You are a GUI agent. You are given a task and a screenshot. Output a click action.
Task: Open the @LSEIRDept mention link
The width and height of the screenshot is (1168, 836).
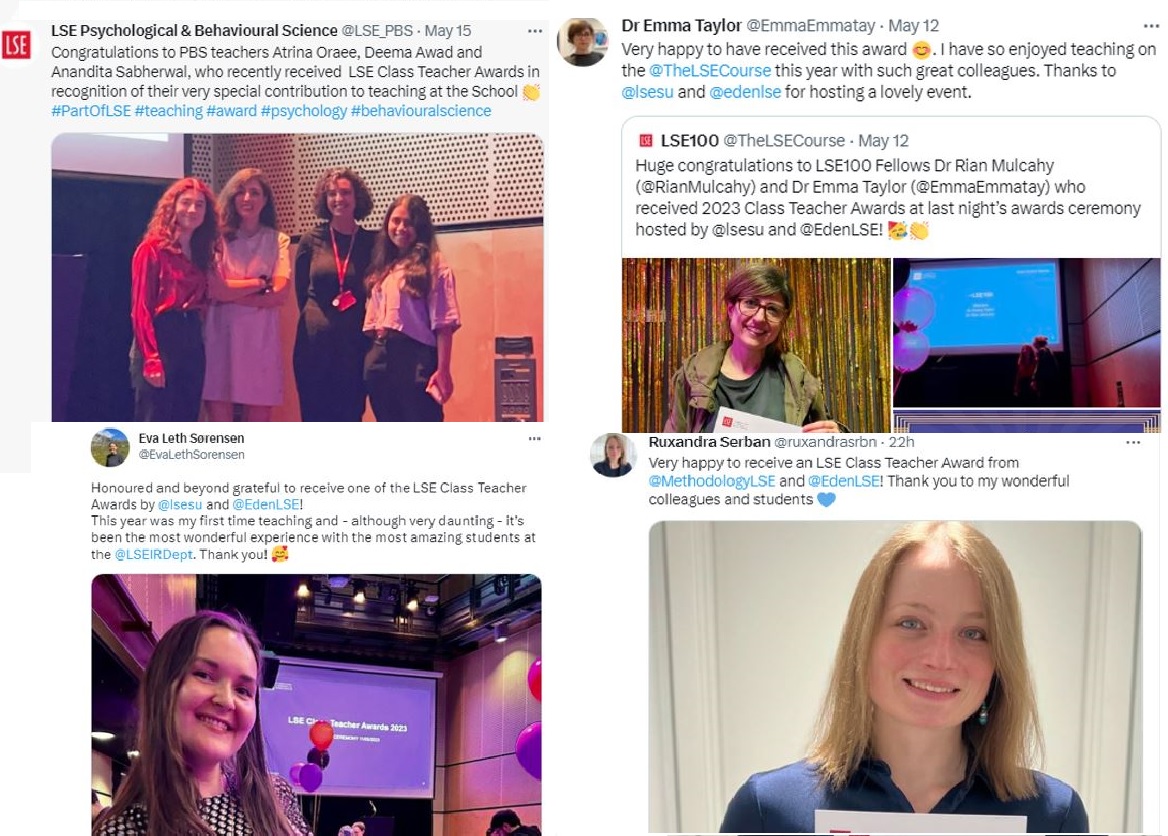click(x=153, y=554)
